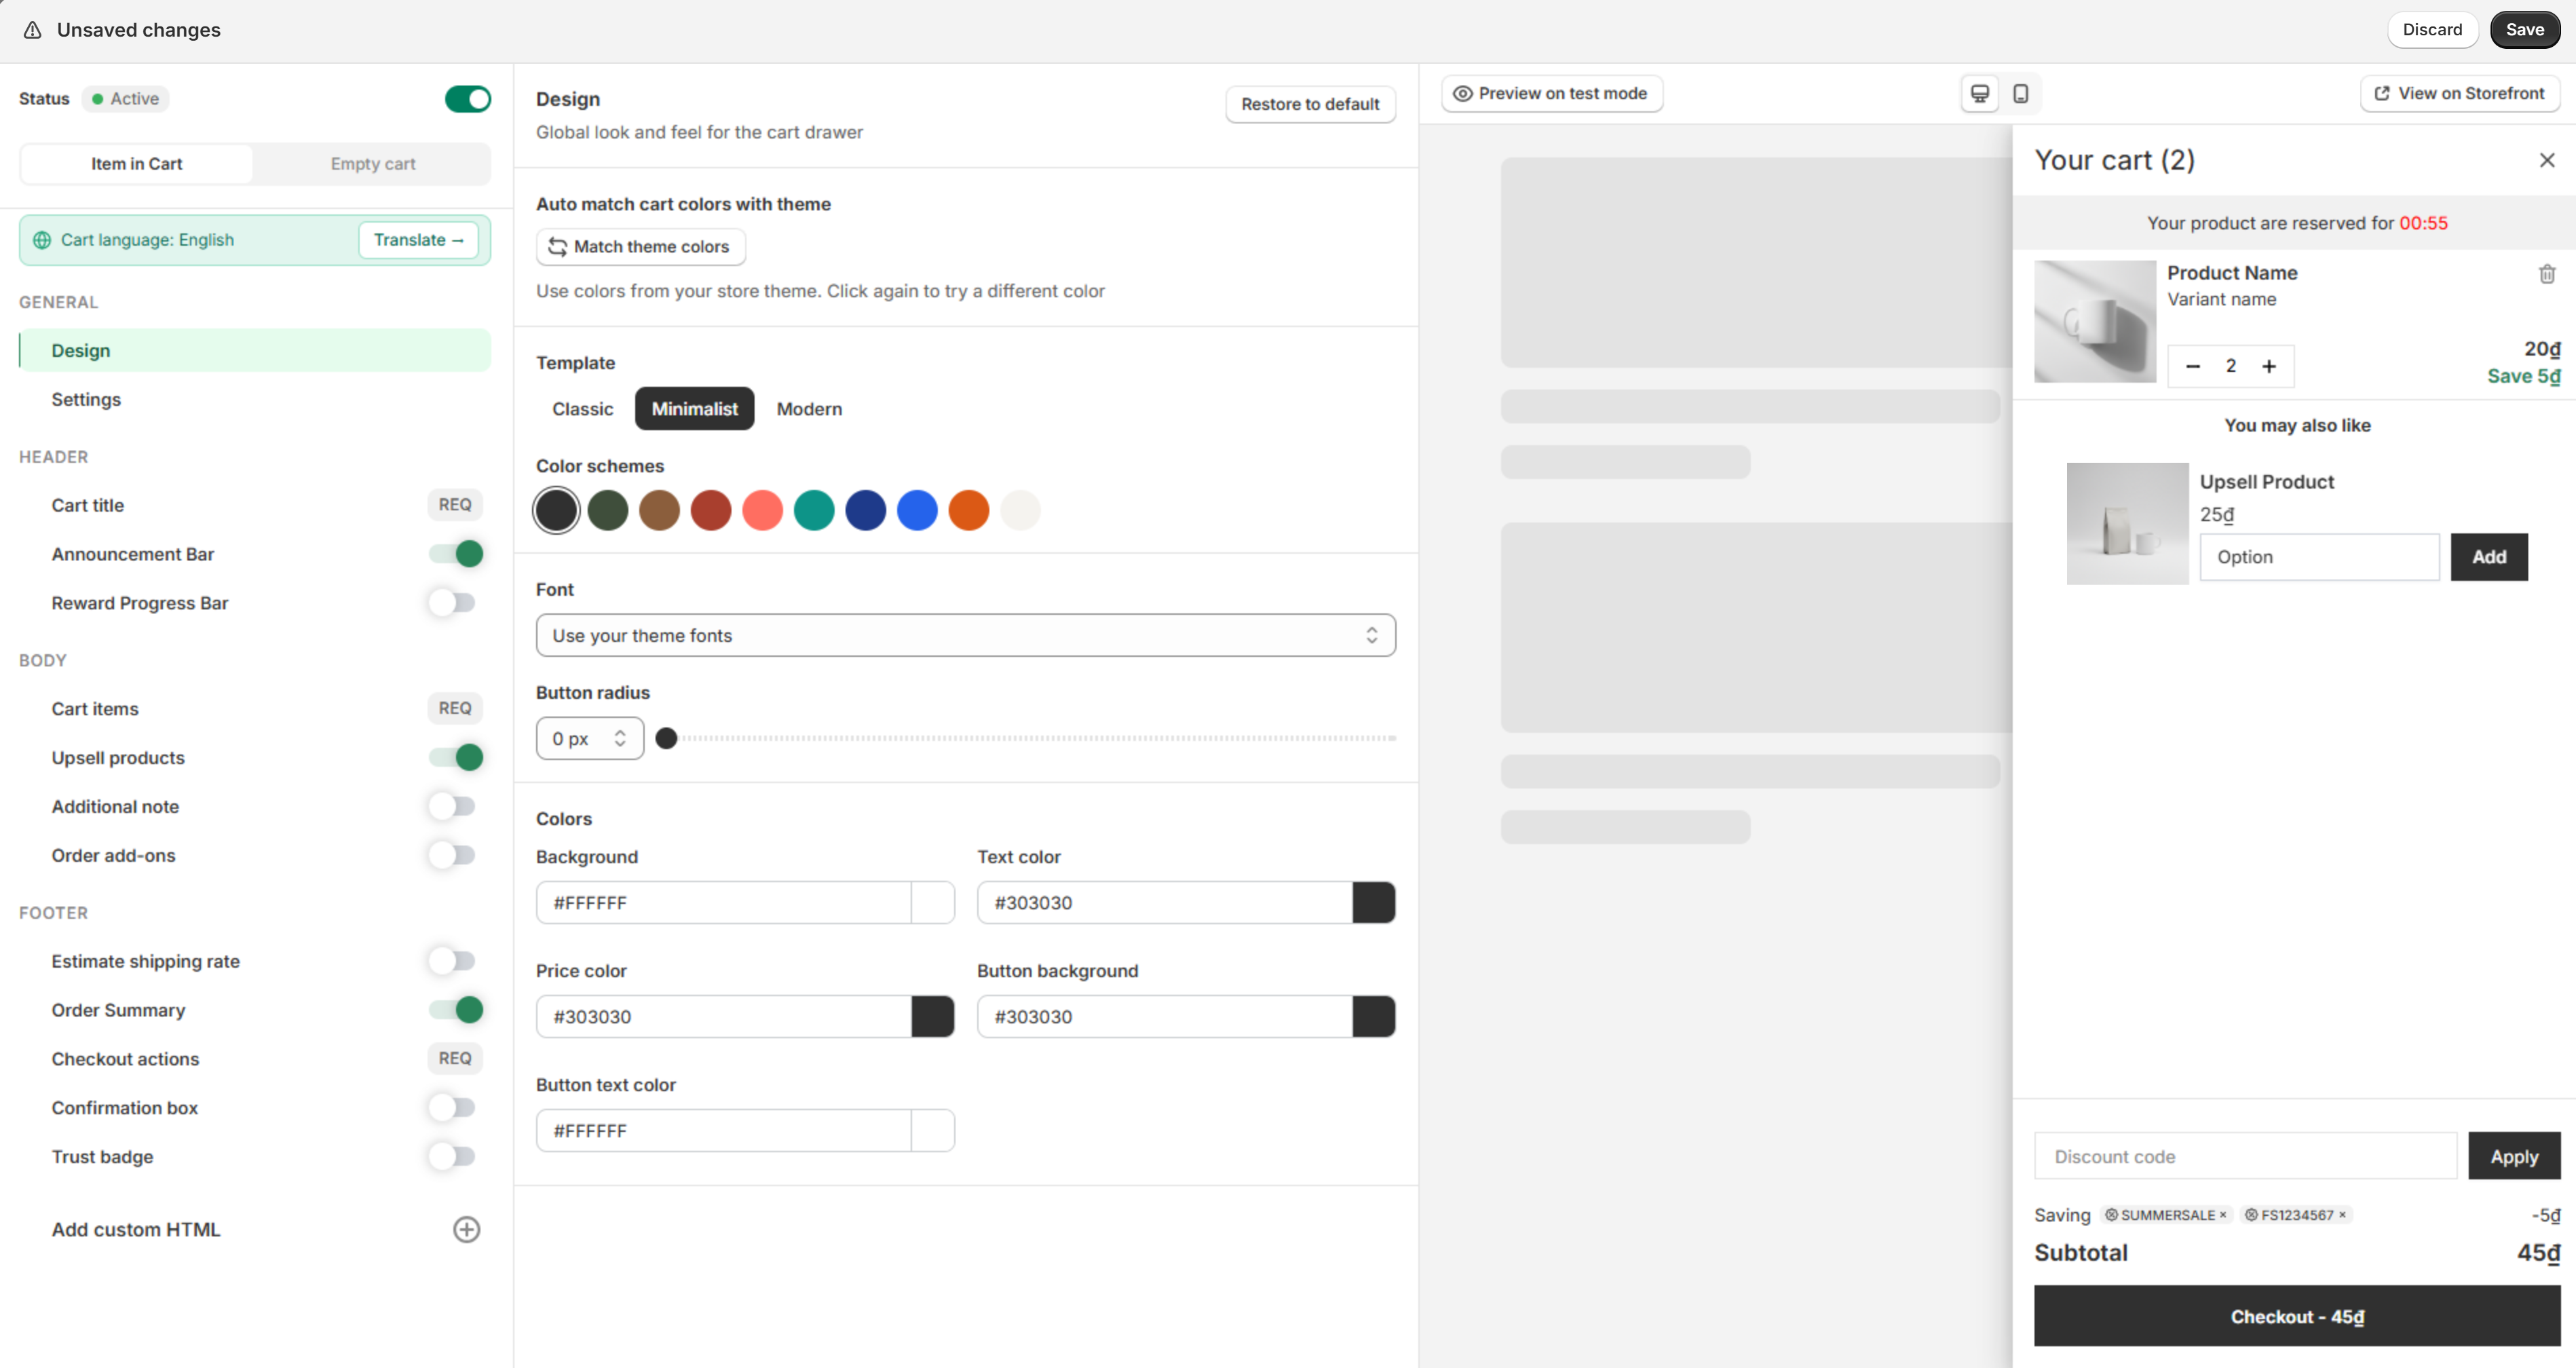Click Preview on test mode
Image resolution: width=2576 pixels, height=1368 pixels.
[1552, 94]
